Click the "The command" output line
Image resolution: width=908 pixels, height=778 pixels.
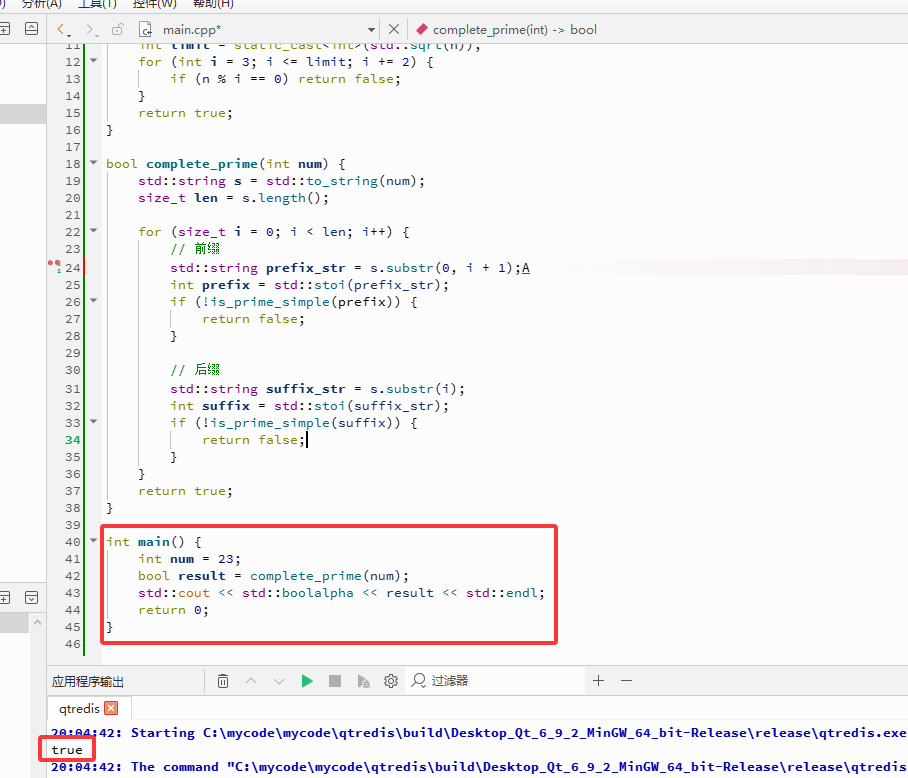click(x=478, y=767)
